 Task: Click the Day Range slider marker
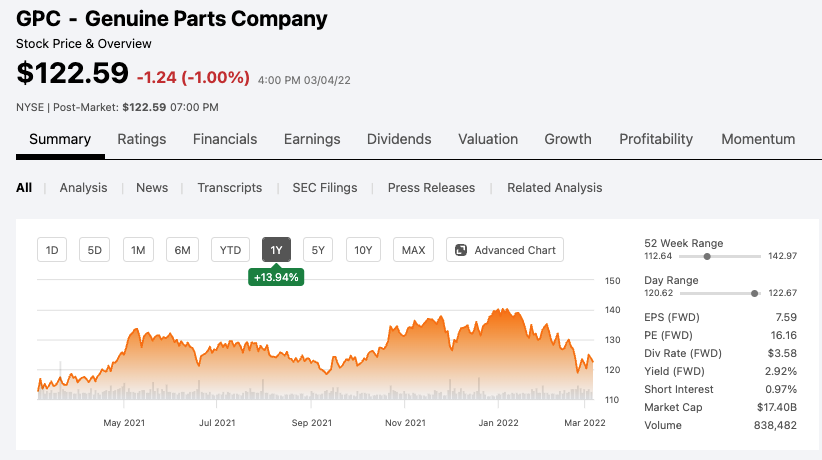(754, 293)
